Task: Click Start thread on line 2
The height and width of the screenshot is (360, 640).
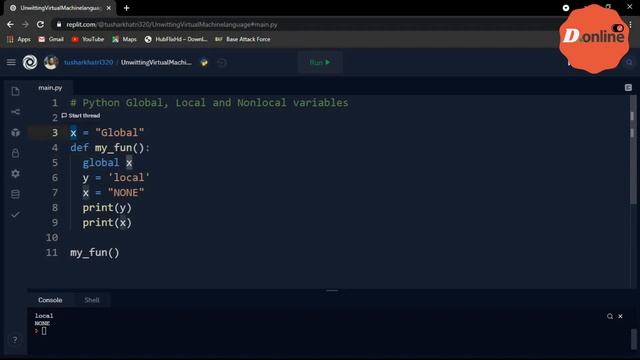Action: [x=81, y=116]
